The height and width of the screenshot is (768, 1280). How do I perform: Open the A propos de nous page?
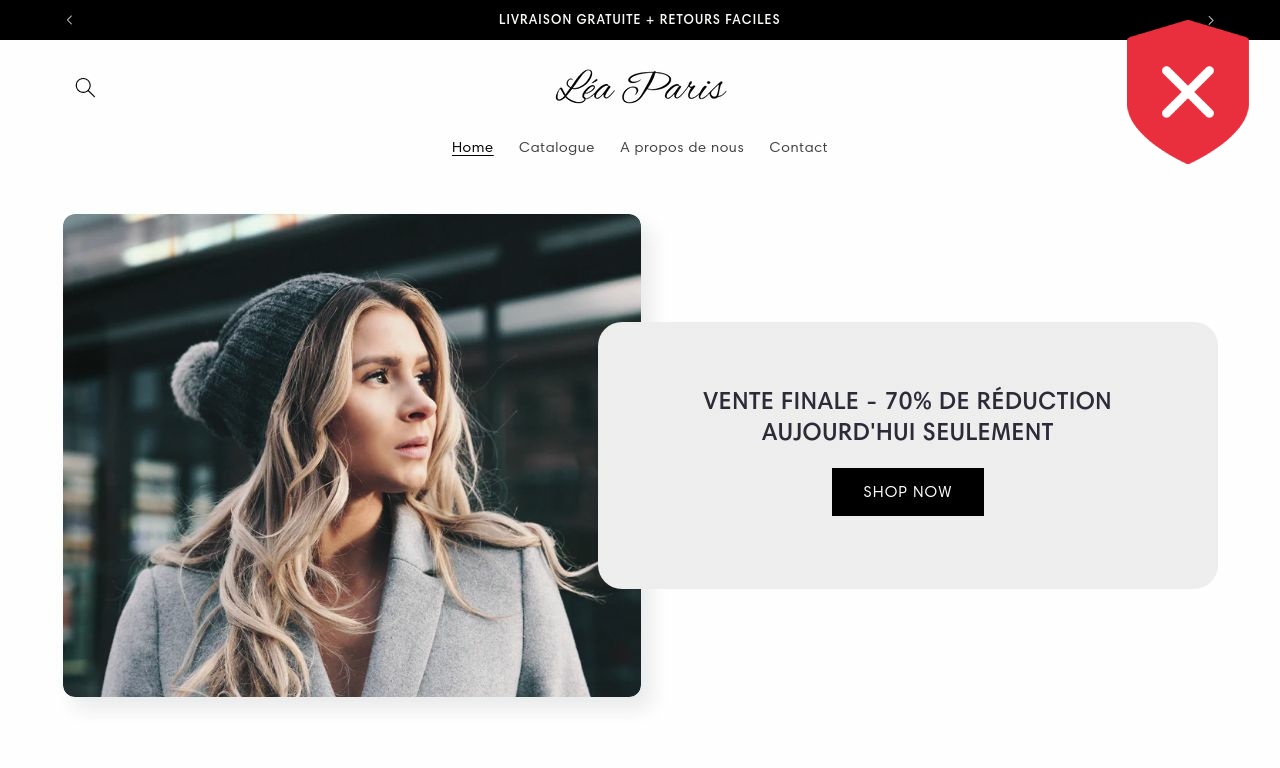click(682, 148)
